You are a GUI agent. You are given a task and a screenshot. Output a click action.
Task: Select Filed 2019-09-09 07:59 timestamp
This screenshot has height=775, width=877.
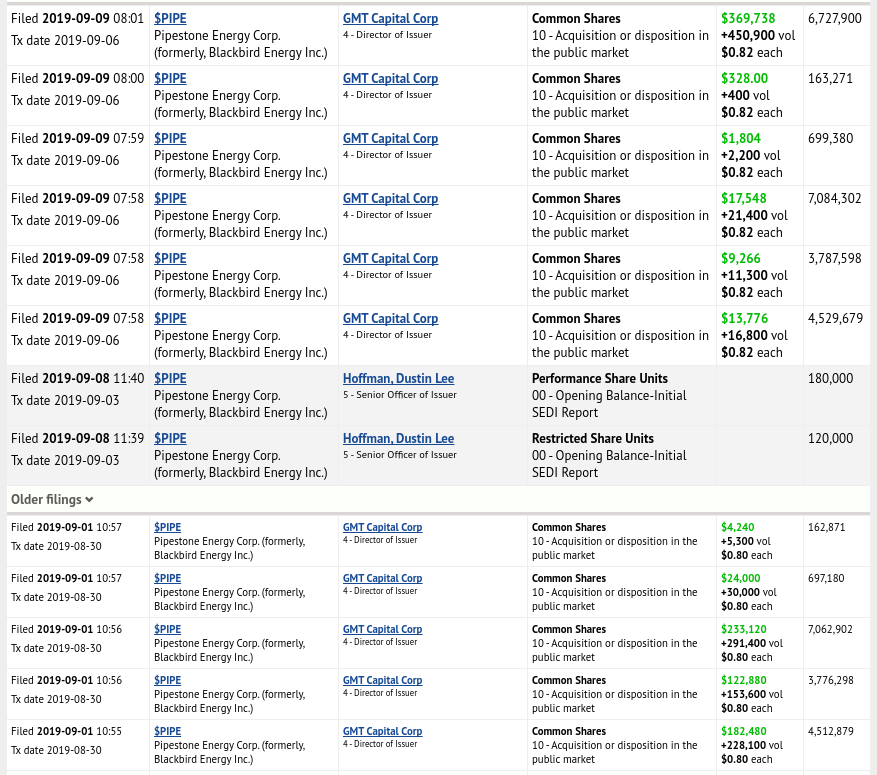77,138
